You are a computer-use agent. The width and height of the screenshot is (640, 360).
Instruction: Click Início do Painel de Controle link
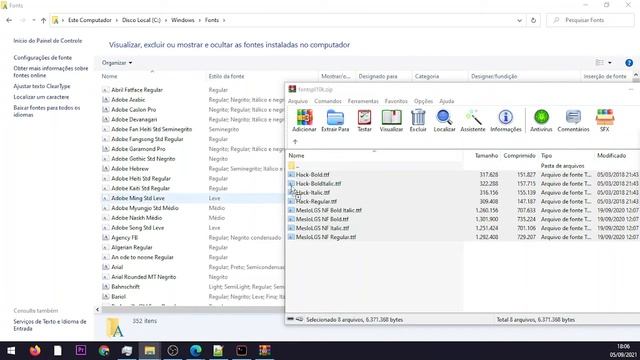(x=48, y=41)
